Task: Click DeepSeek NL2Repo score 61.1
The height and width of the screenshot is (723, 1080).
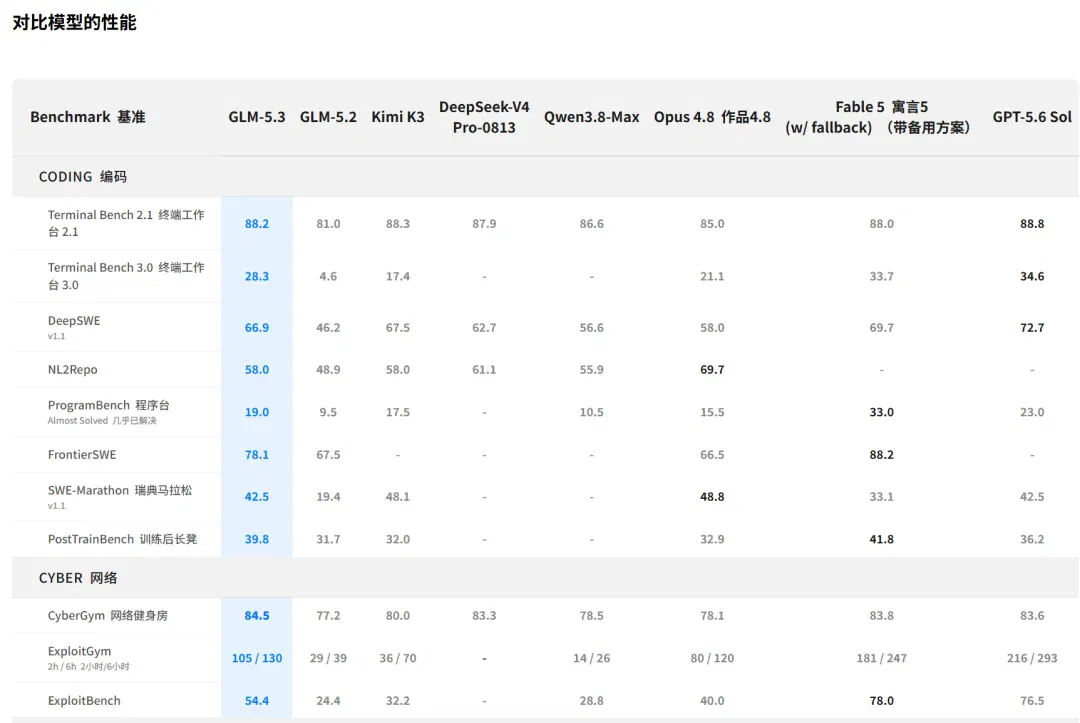Action: [x=484, y=370]
